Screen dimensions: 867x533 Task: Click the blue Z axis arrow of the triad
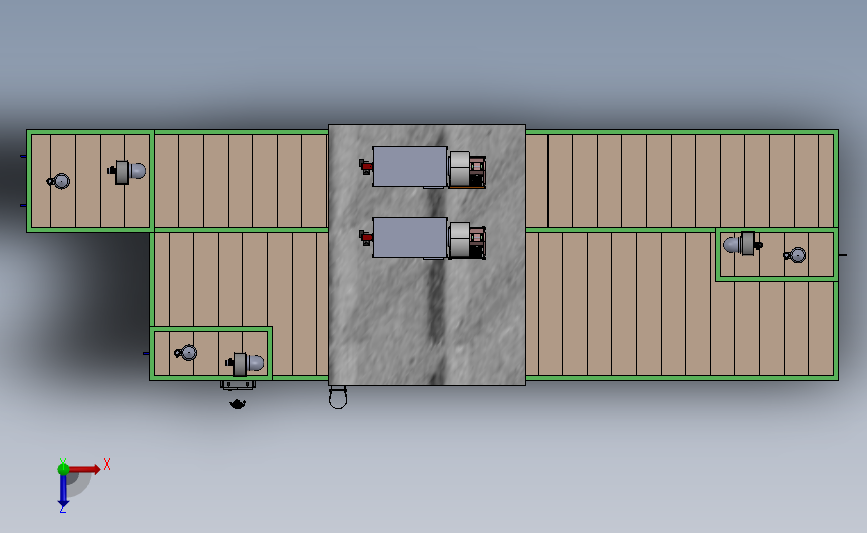[x=63, y=491]
